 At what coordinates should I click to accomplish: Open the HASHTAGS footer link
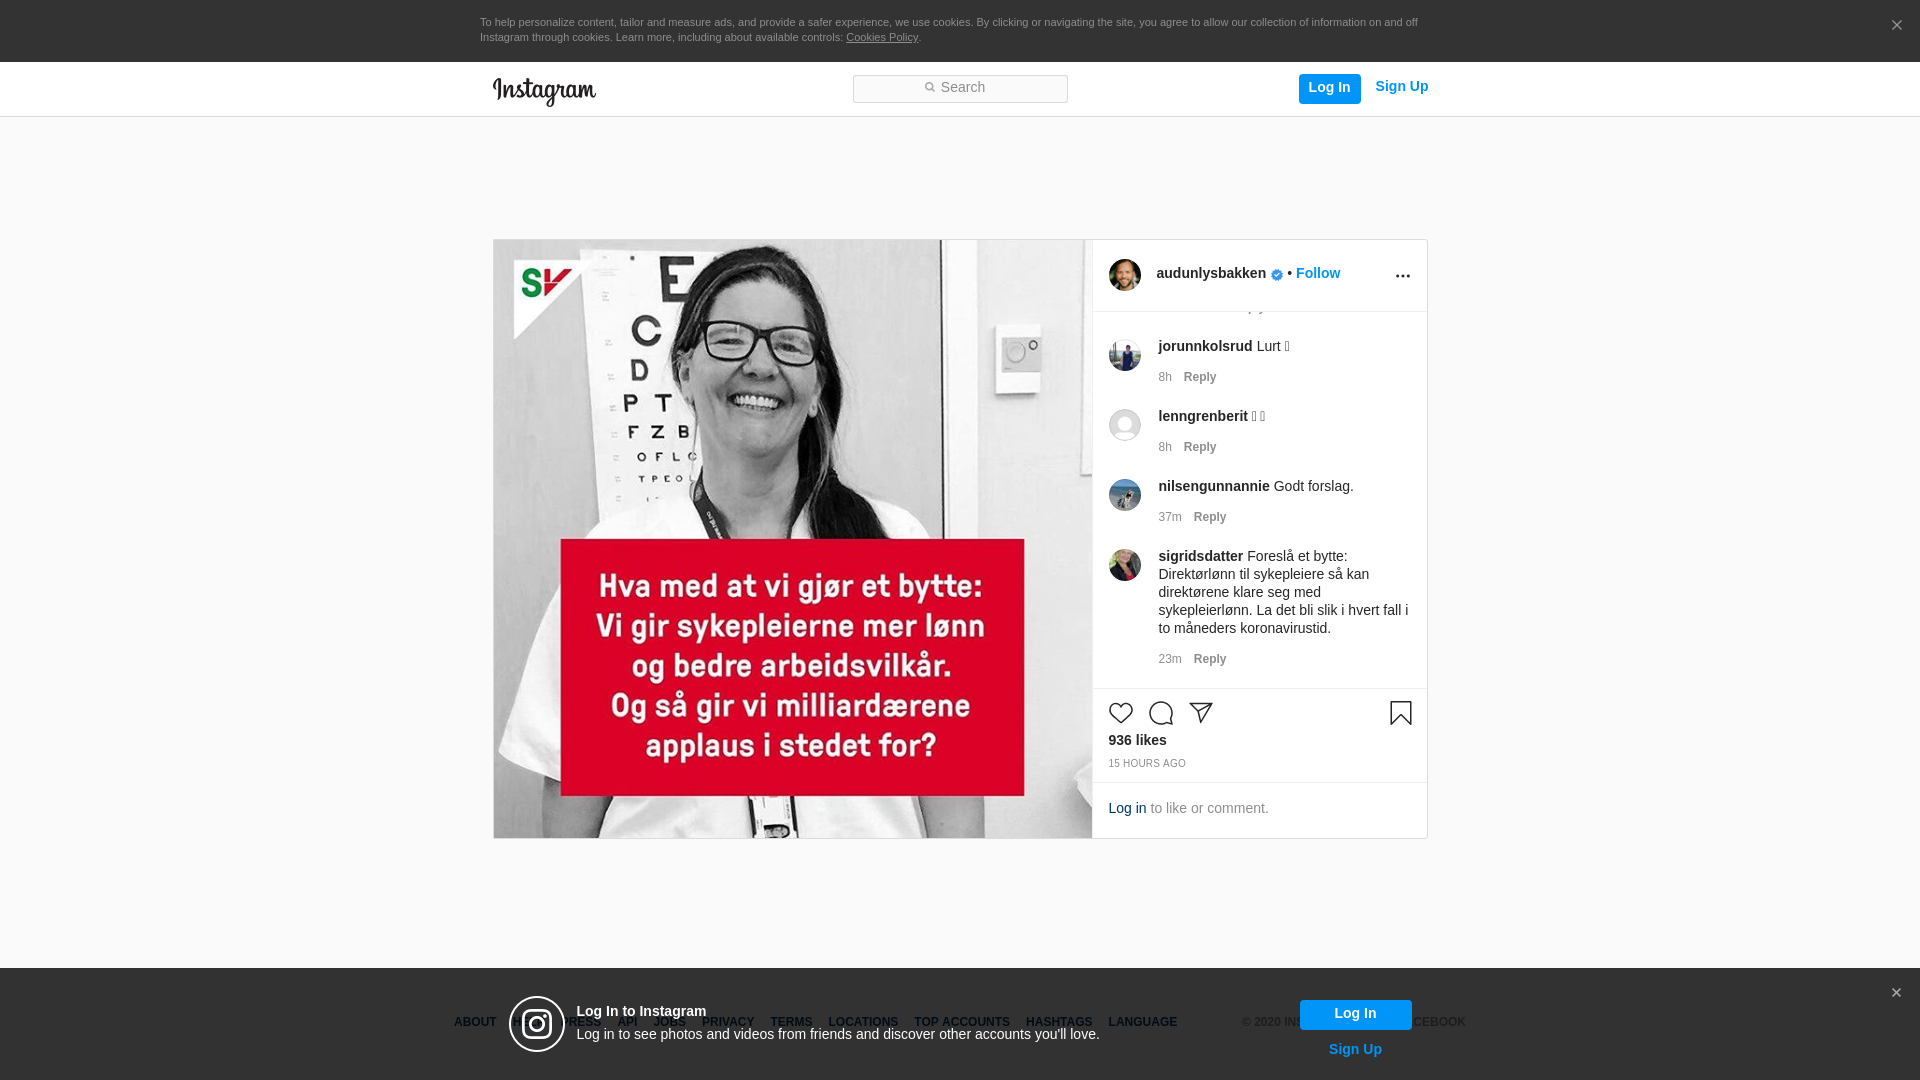(1059, 1022)
